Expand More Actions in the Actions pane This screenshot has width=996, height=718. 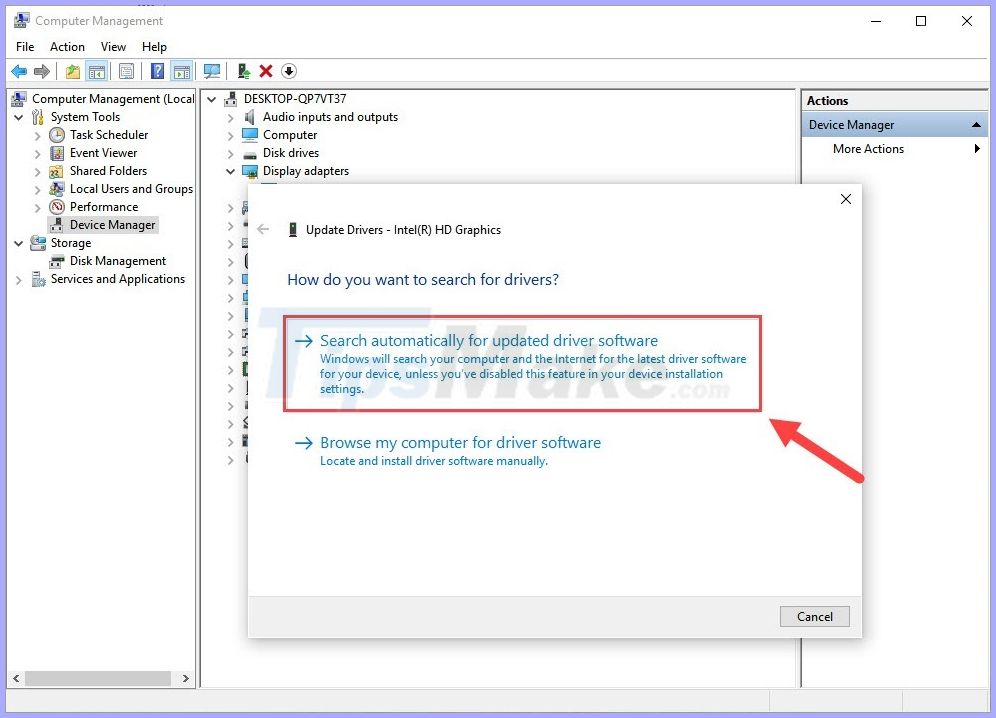977,148
